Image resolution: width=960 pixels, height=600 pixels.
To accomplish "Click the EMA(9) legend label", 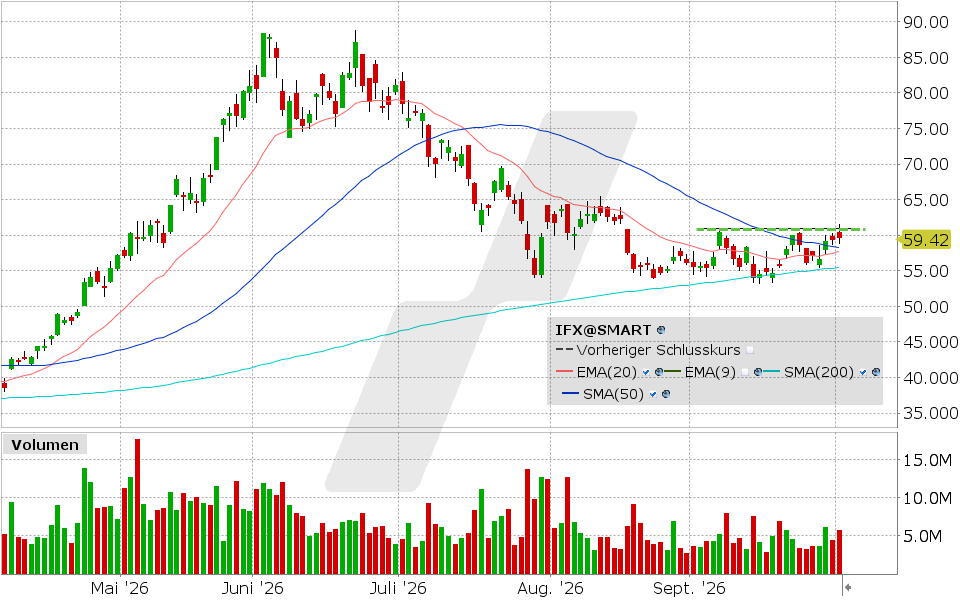I will (710, 372).
